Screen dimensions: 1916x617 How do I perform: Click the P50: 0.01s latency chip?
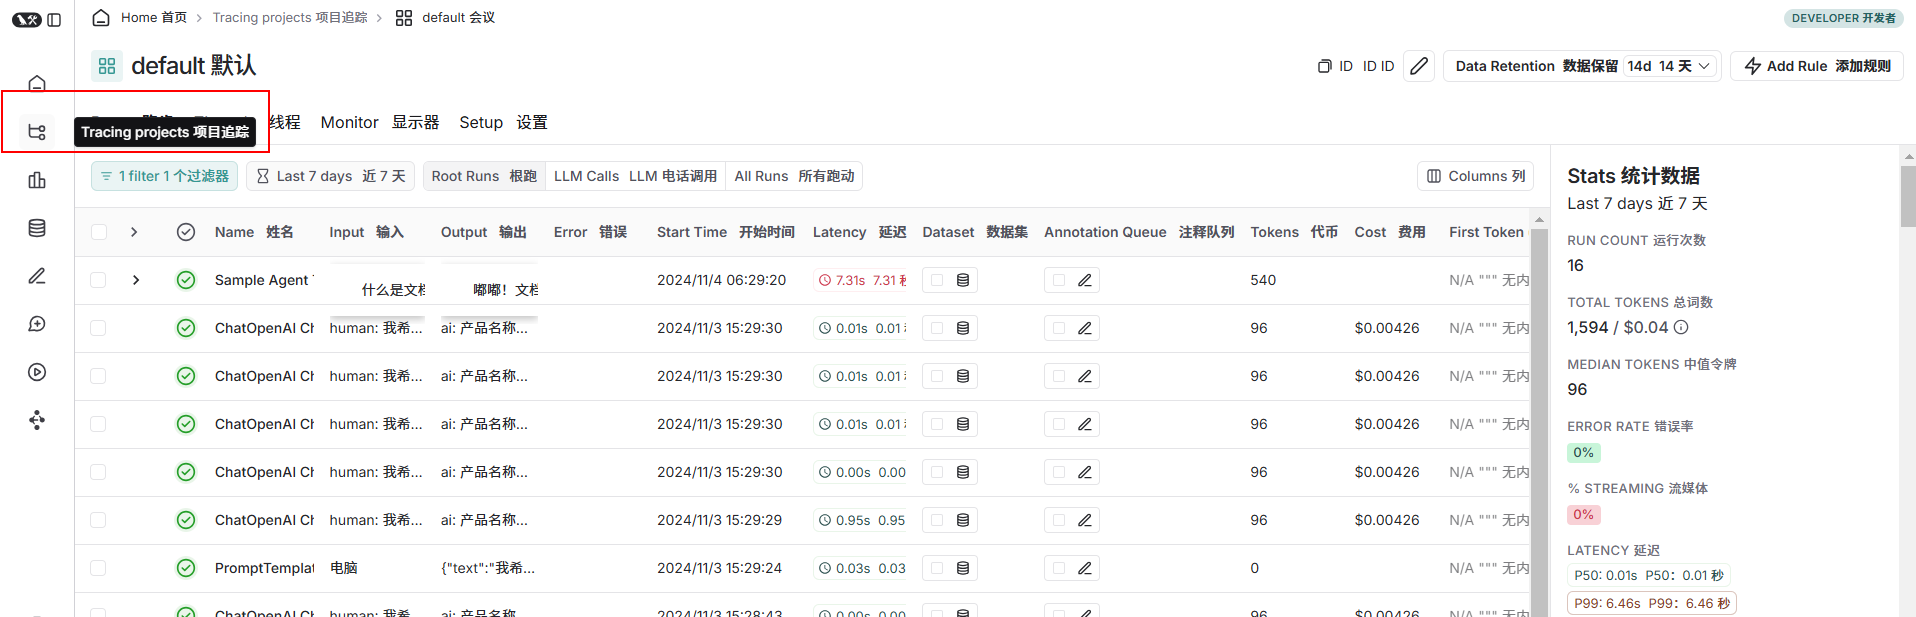[1648, 575]
